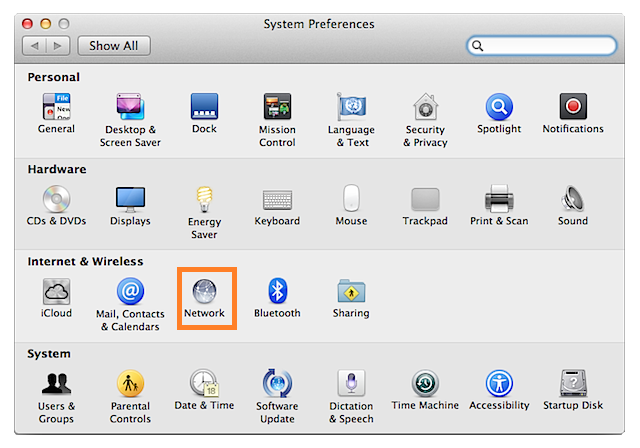Go back with the left arrow button
Viewport: 640px width, 448px height.
click(x=35, y=46)
